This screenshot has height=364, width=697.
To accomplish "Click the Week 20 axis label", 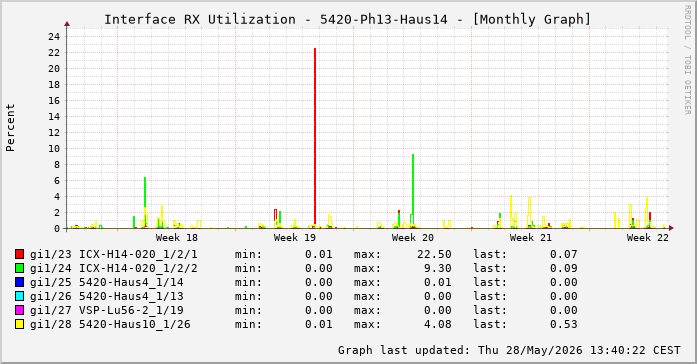I will (413, 238).
